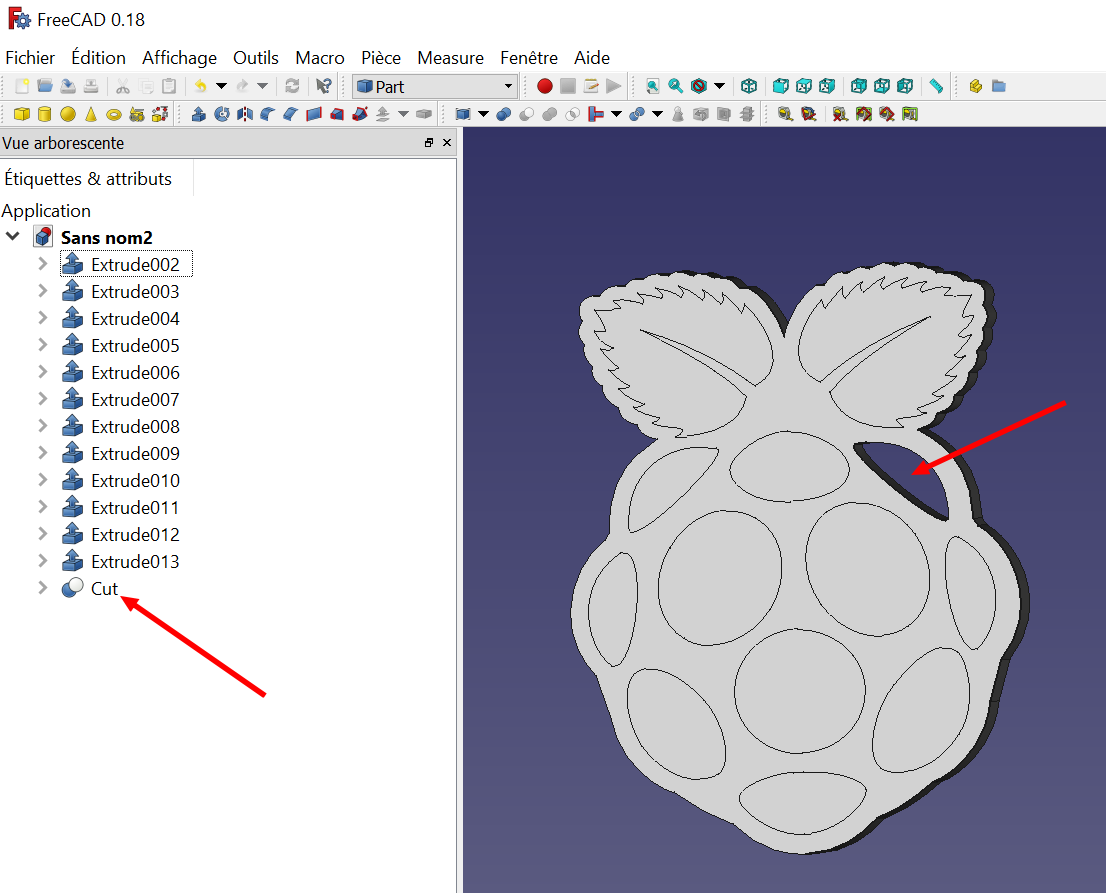
Task: Select the Sans nom2 document
Action: pyautogui.click(x=107, y=238)
